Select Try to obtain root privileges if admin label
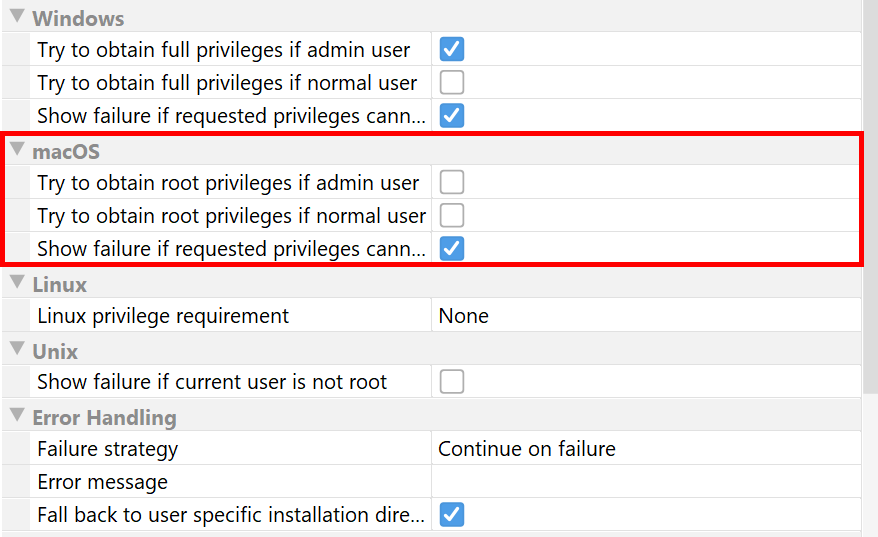 point(228,183)
